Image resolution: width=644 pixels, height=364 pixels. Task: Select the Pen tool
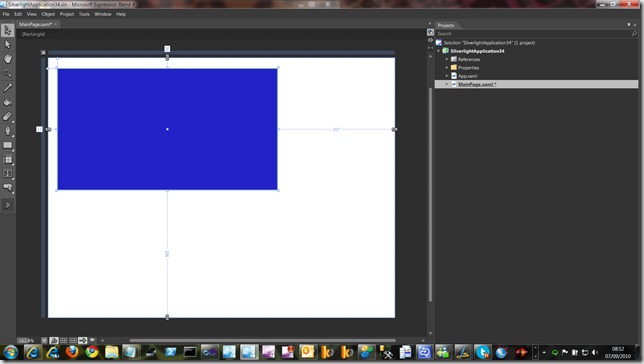coord(7,131)
